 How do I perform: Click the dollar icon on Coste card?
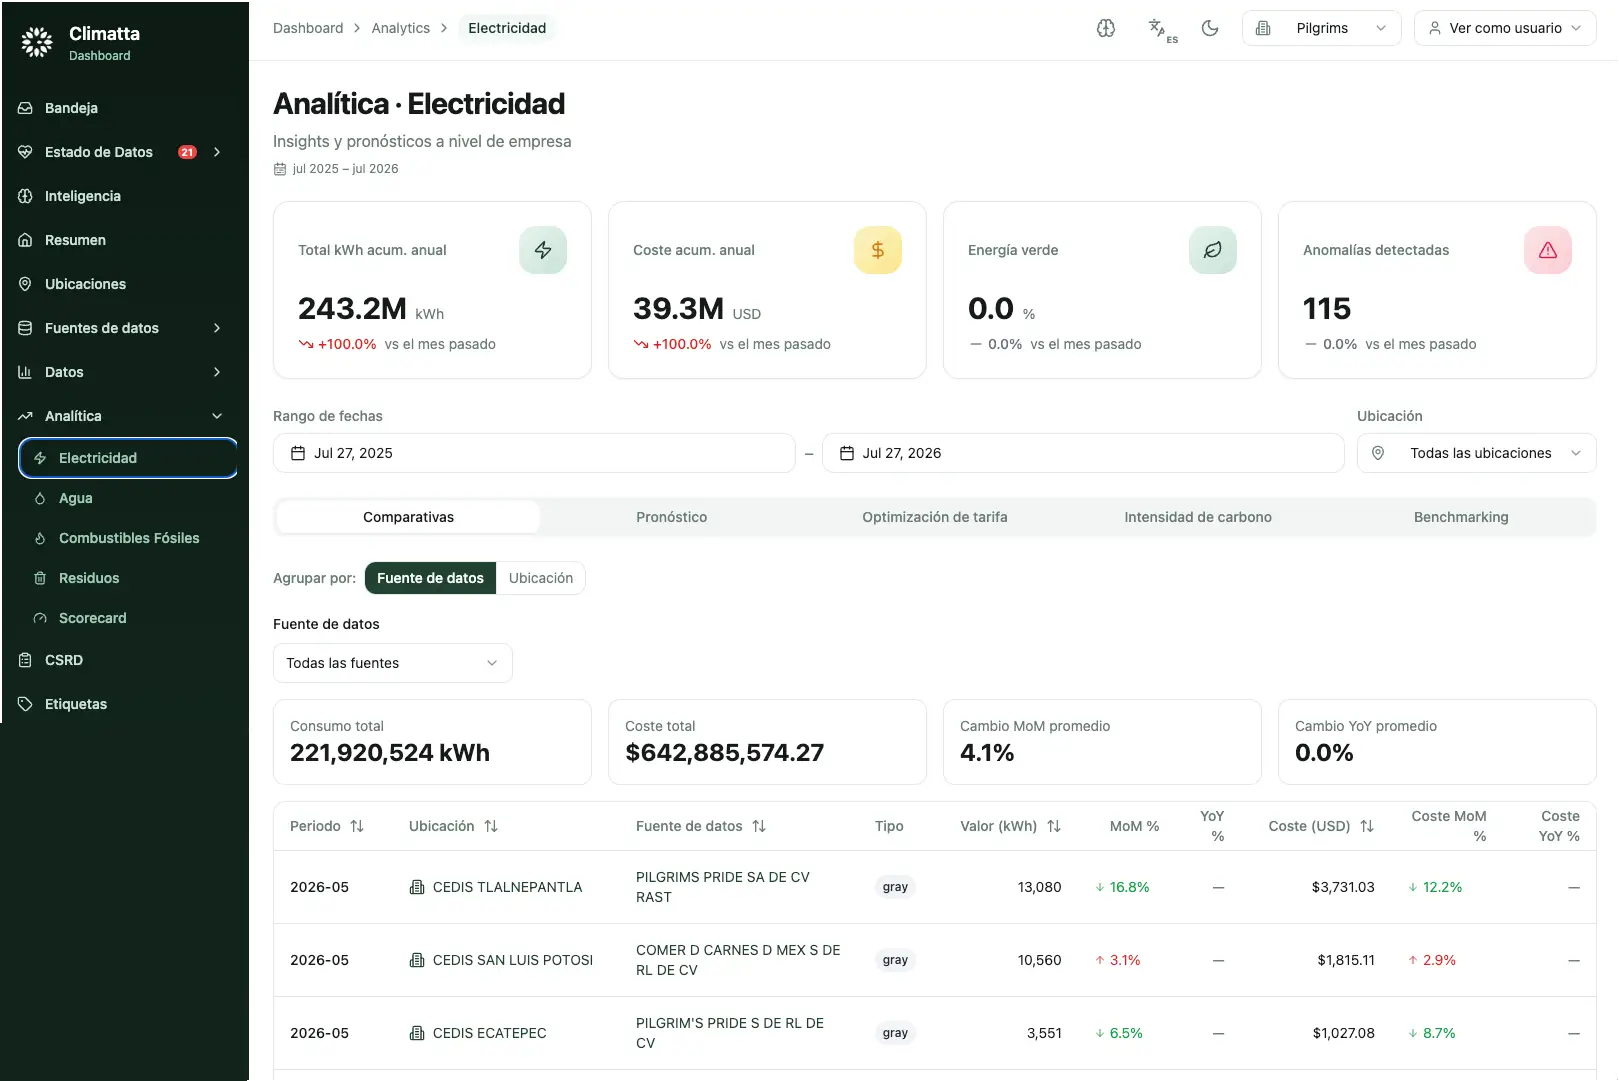[878, 250]
